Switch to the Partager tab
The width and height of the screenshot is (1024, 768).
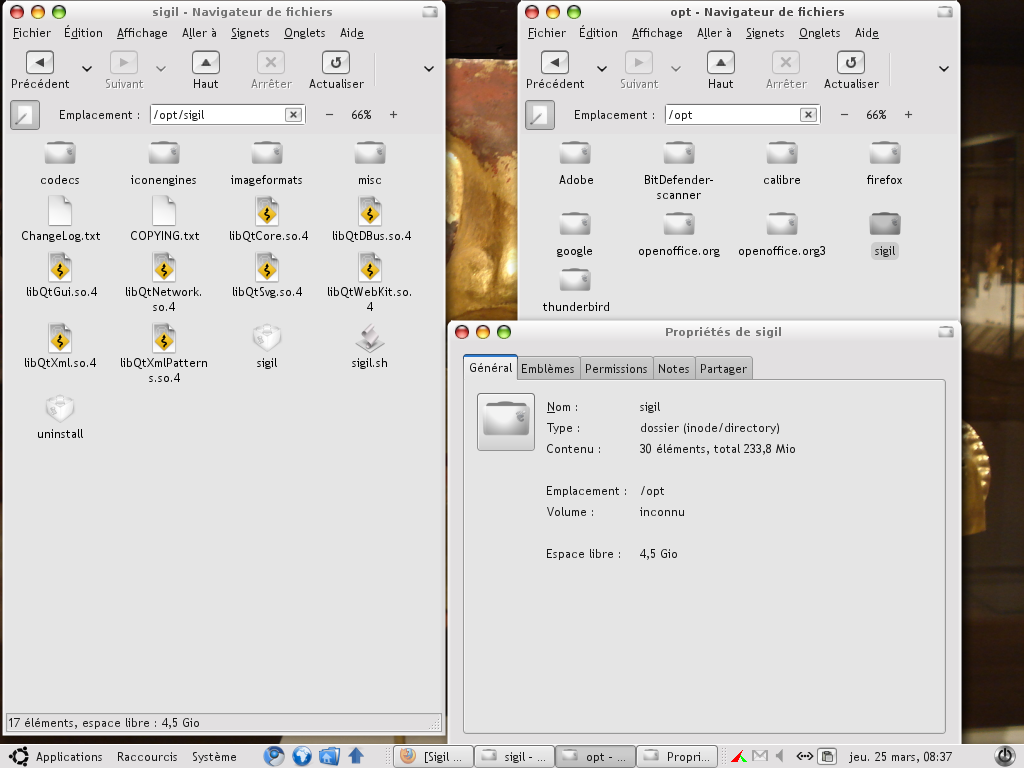pos(724,368)
